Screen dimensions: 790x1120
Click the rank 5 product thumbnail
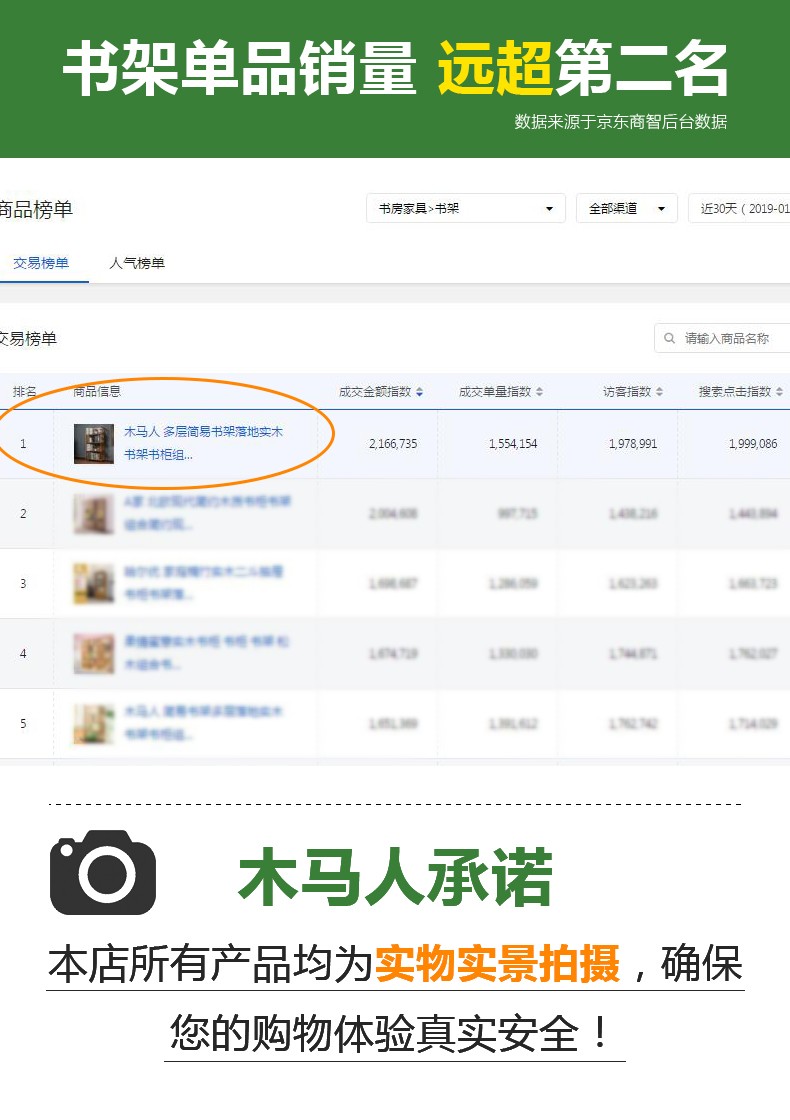click(94, 724)
